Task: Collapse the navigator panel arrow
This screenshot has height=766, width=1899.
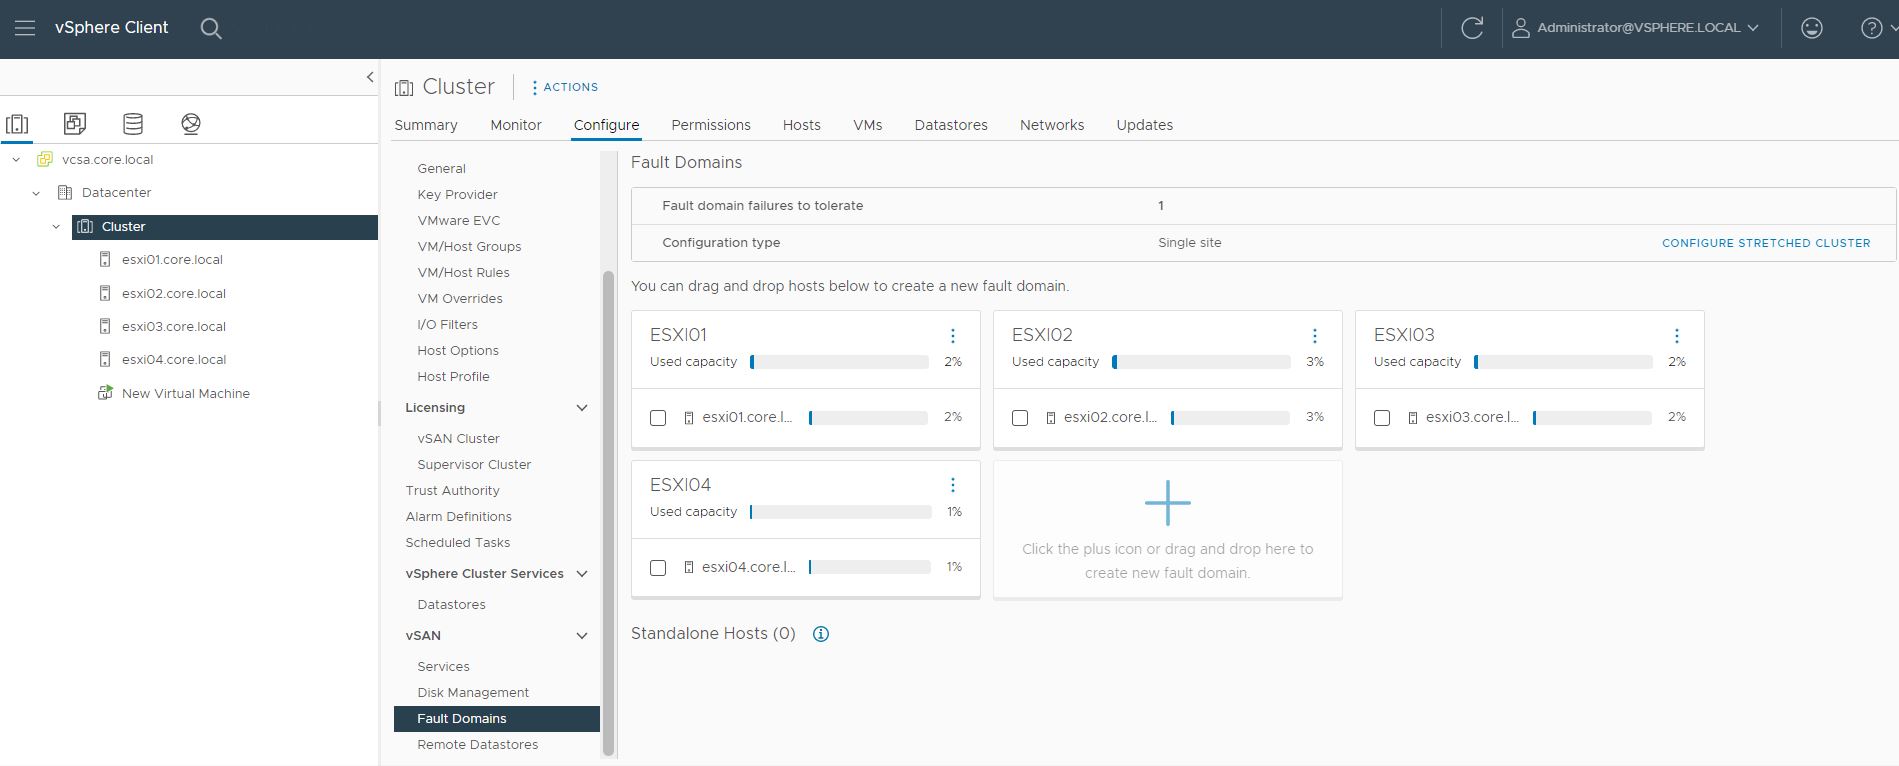Action: pyautogui.click(x=370, y=77)
